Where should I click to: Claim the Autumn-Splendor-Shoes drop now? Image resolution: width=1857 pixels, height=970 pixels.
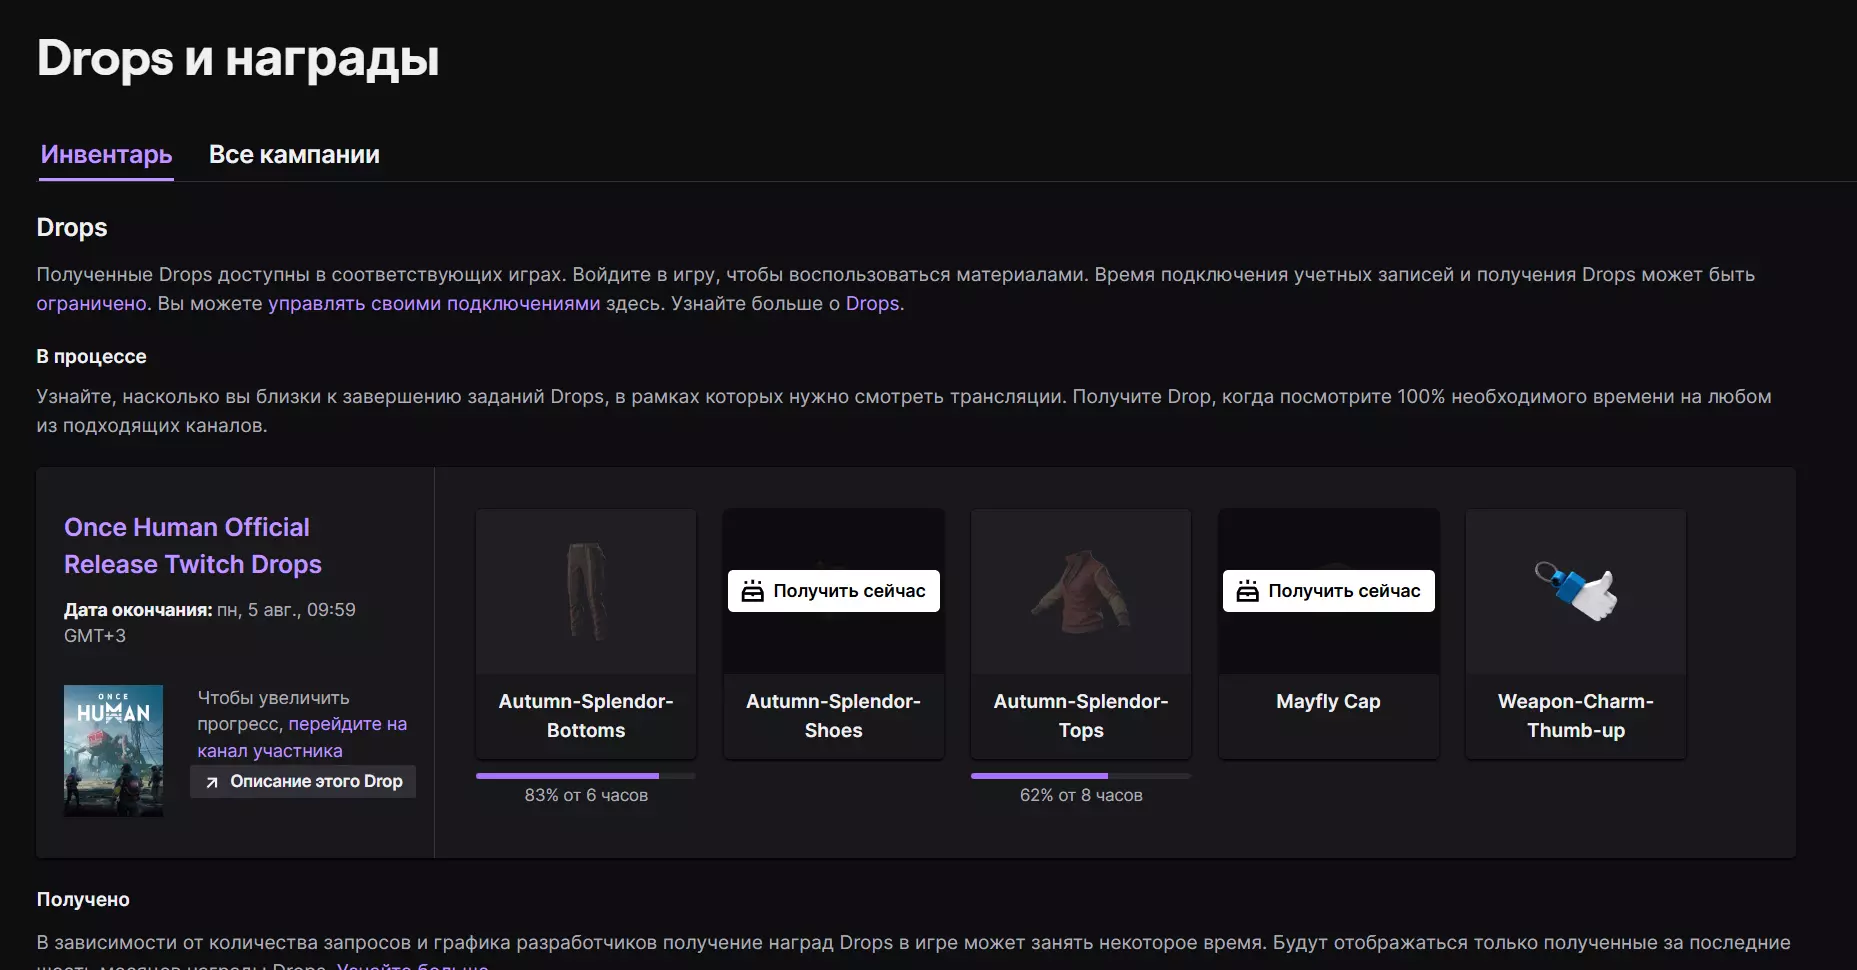[834, 591]
